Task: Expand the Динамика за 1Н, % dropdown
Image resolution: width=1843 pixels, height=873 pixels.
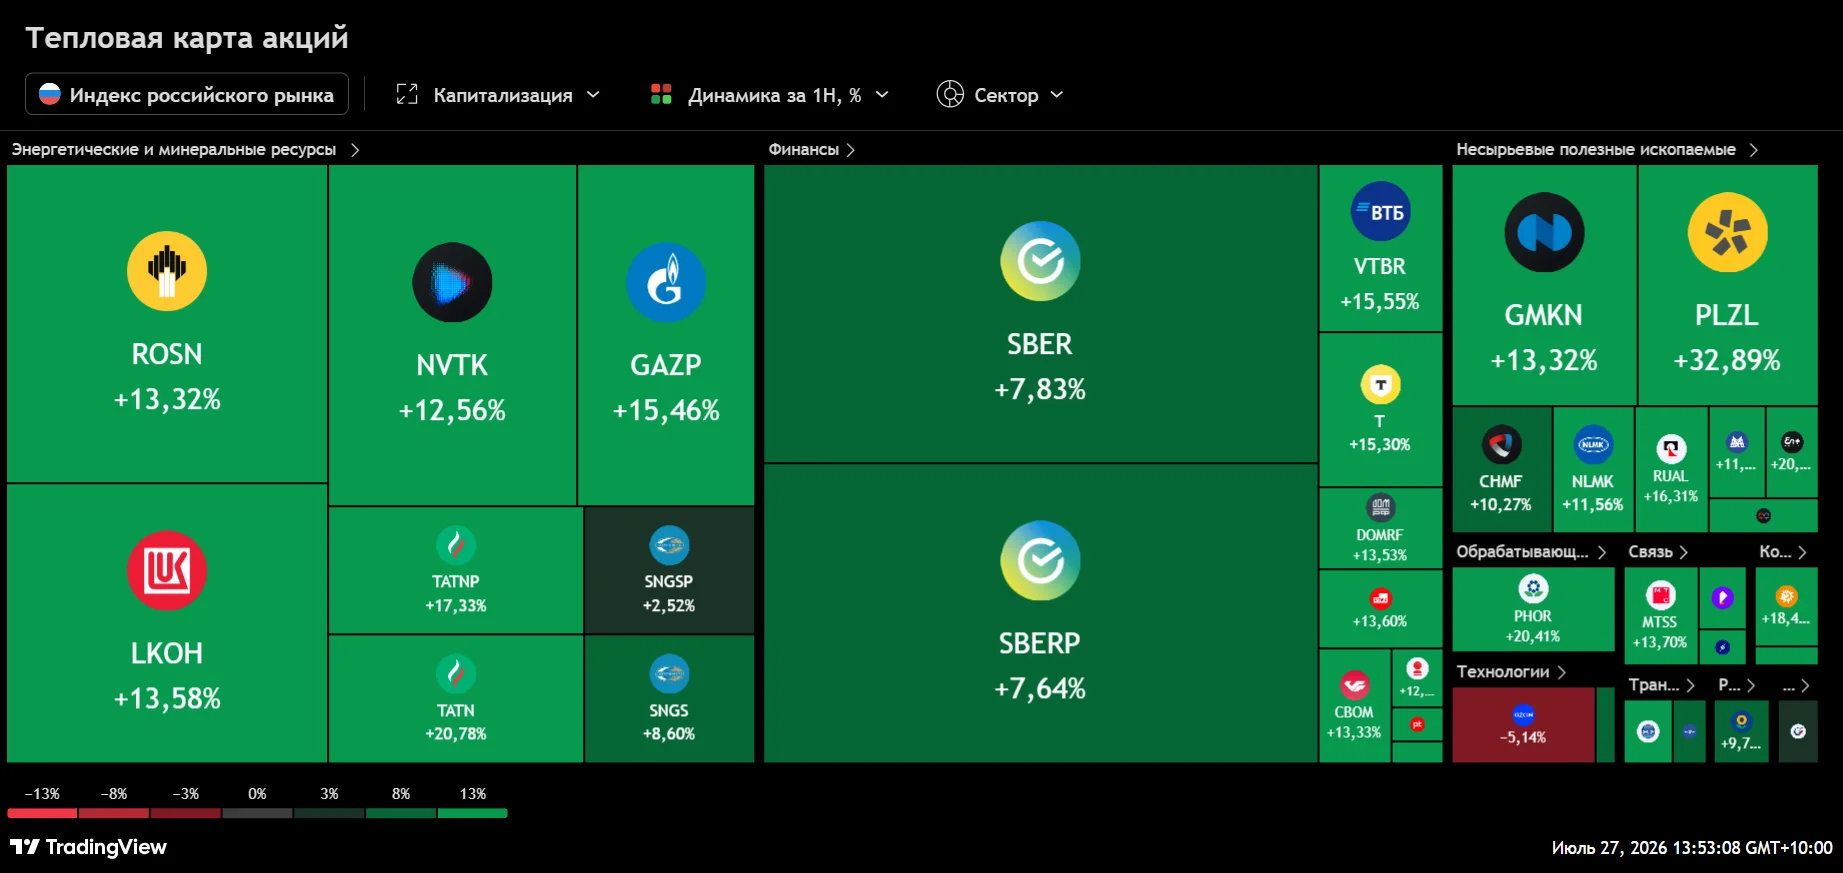Action: [x=769, y=94]
